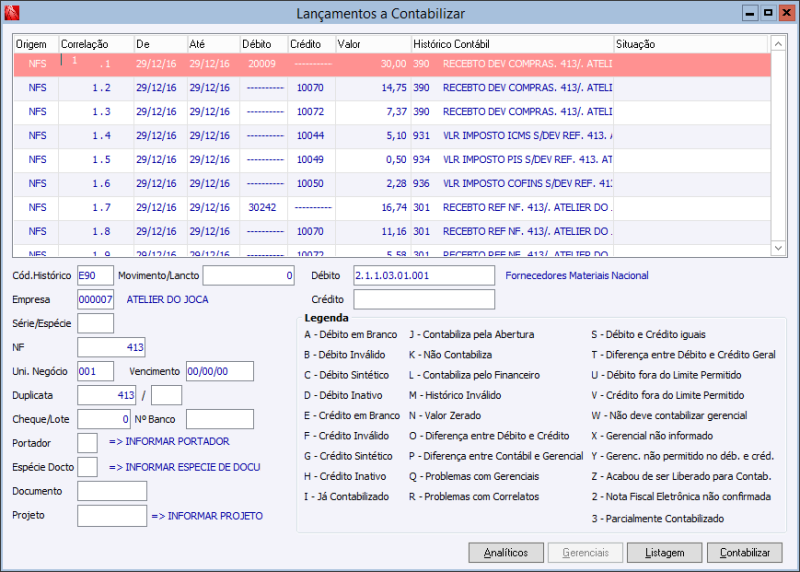Click the application icon in the title bar
The image size is (800, 572).
(11, 13)
